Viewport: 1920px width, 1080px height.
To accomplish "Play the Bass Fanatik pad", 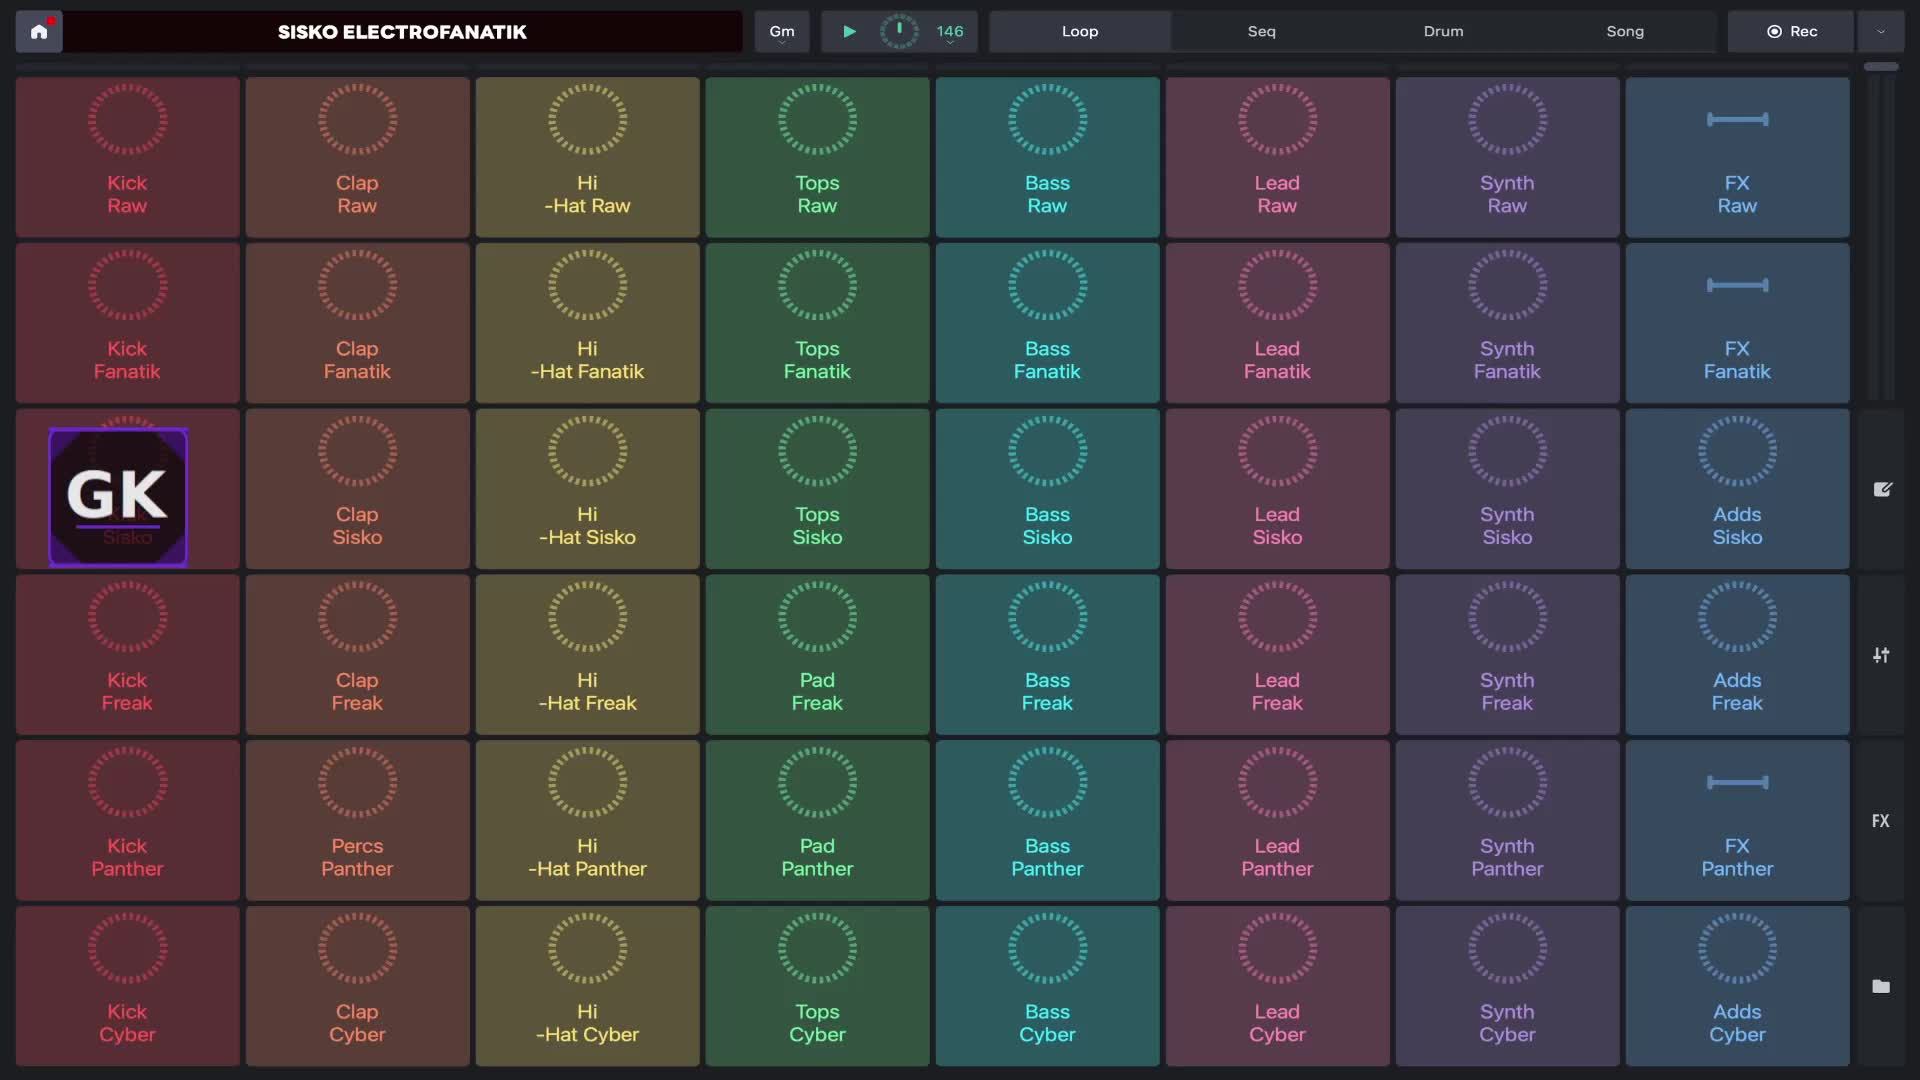I will 1048,324.
